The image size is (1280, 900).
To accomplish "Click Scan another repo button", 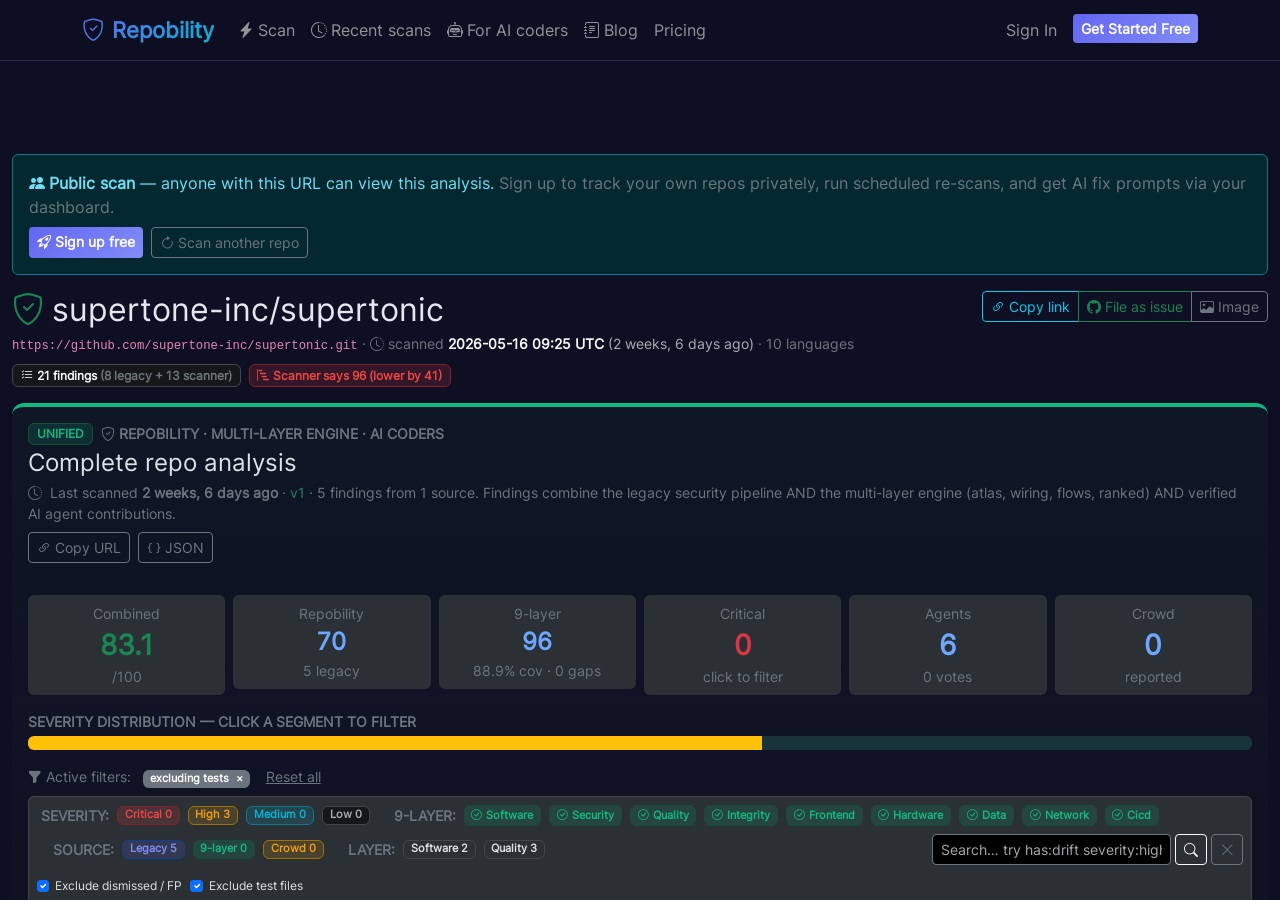I will coord(229,242).
